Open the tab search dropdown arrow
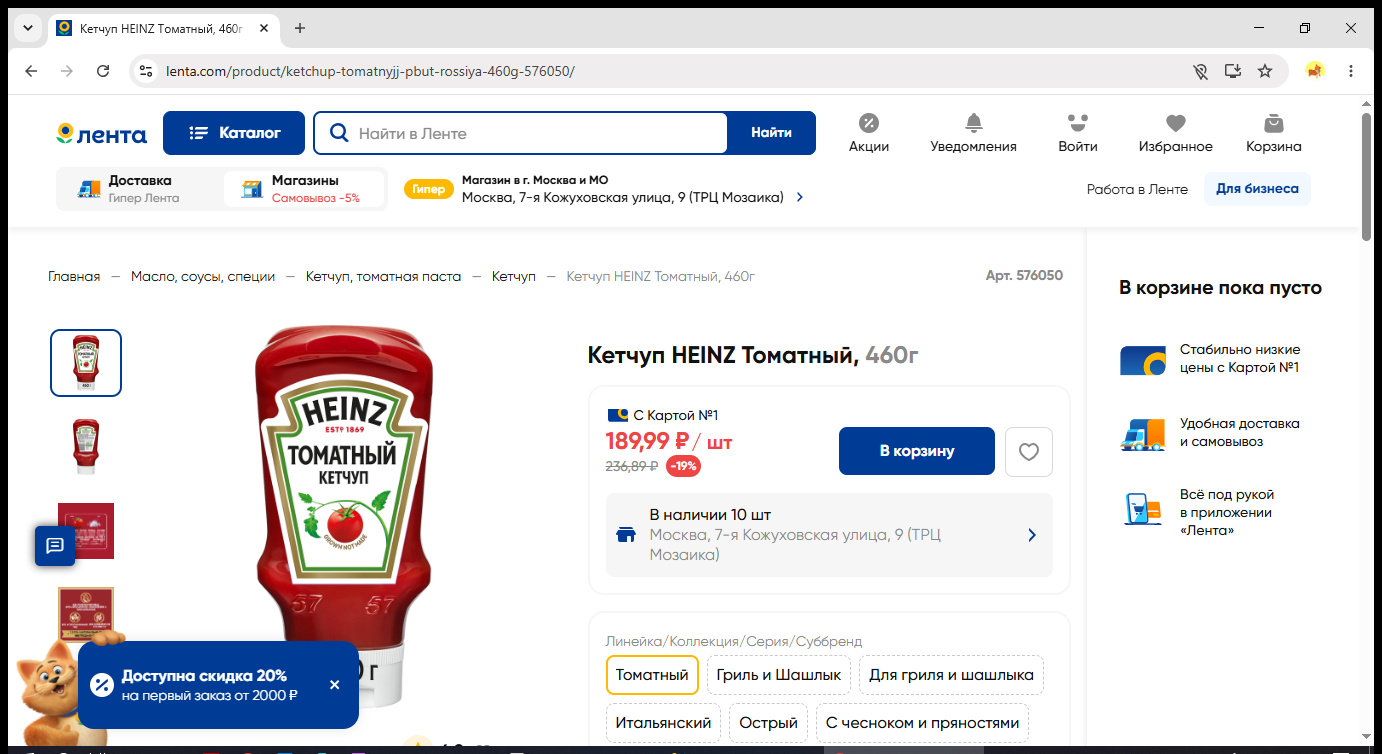Image resolution: width=1382 pixels, height=754 pixels. tap(27, 28)
